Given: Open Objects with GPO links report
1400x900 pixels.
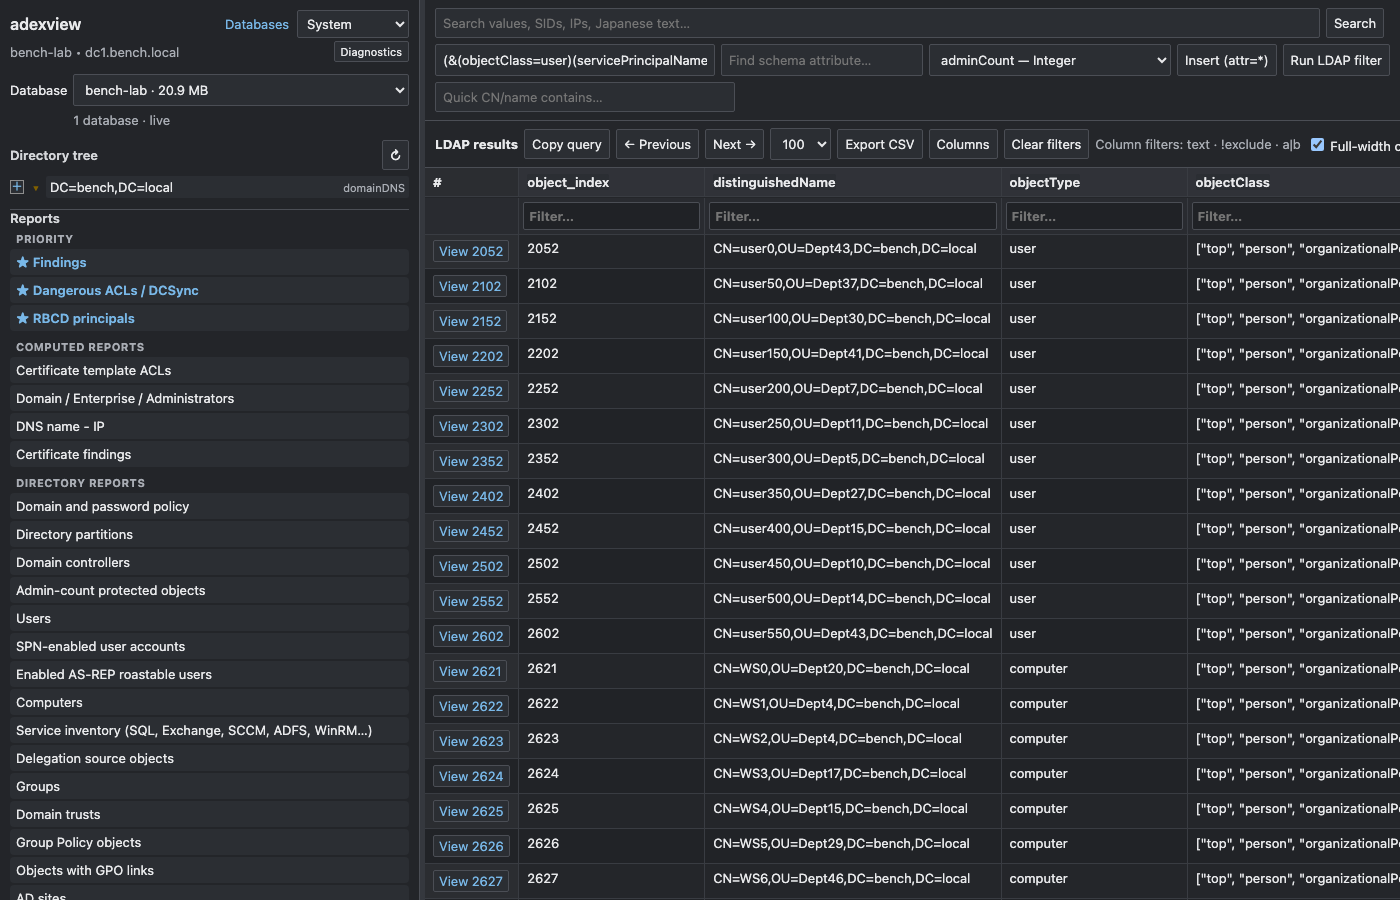Looking at the screenshot, I should pos(209,870).
